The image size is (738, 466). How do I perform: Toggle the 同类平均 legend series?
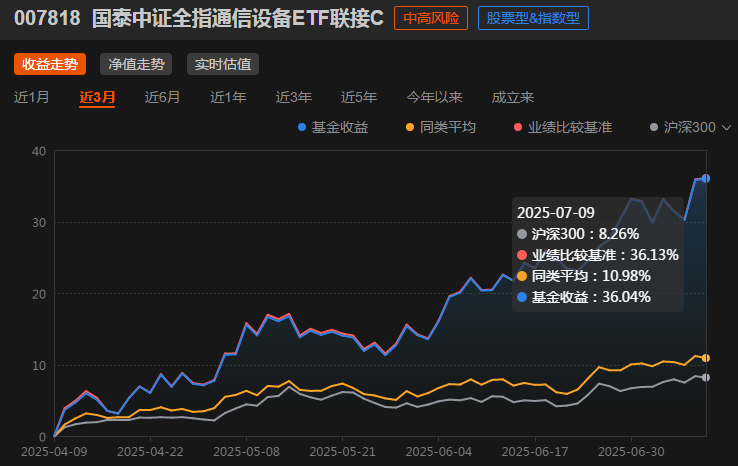click(x=441, y=127)
